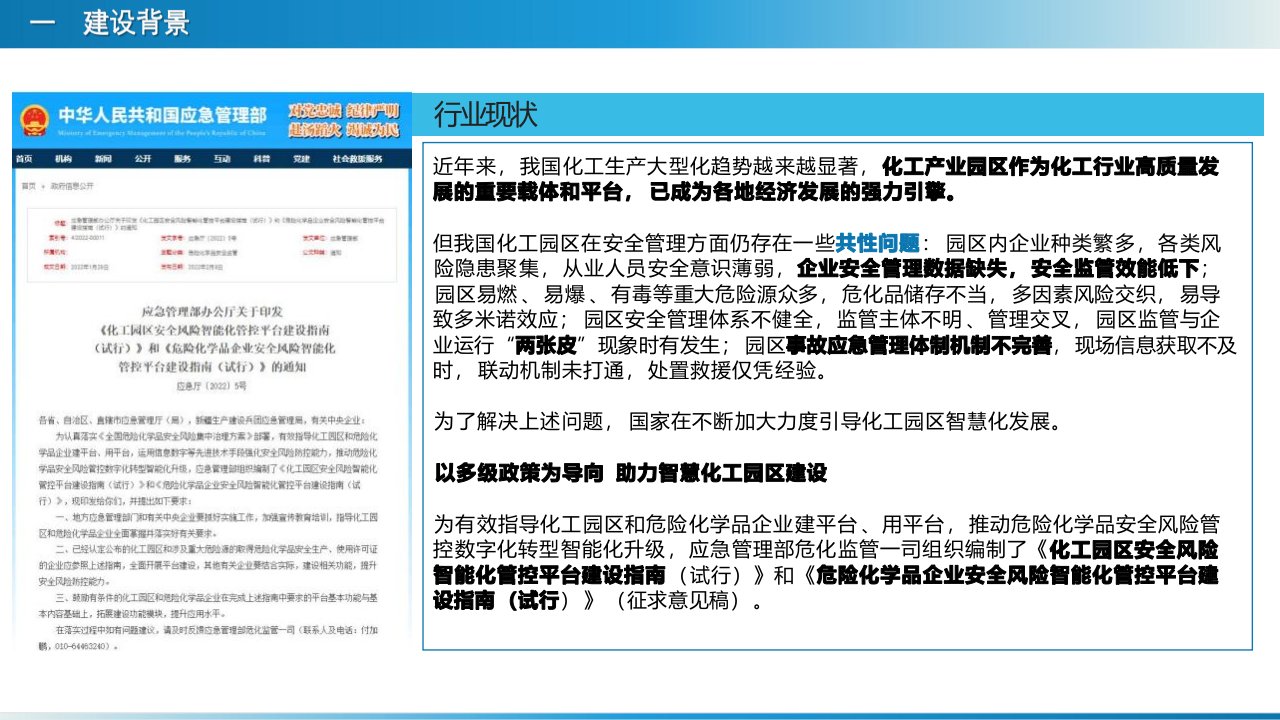Open the 新闻 navigation item
This screenshot has width=1280, height=720.
pyautogui.click(x=103, y=159)
